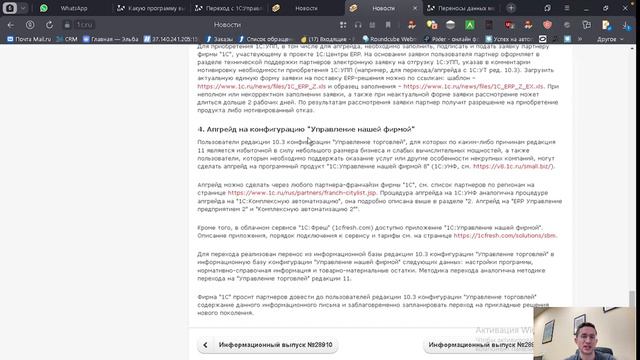Viewport: 640px width, 360px height.
Task: Switch to the Переносы данных tab
Action: click(x=461, y=8)
